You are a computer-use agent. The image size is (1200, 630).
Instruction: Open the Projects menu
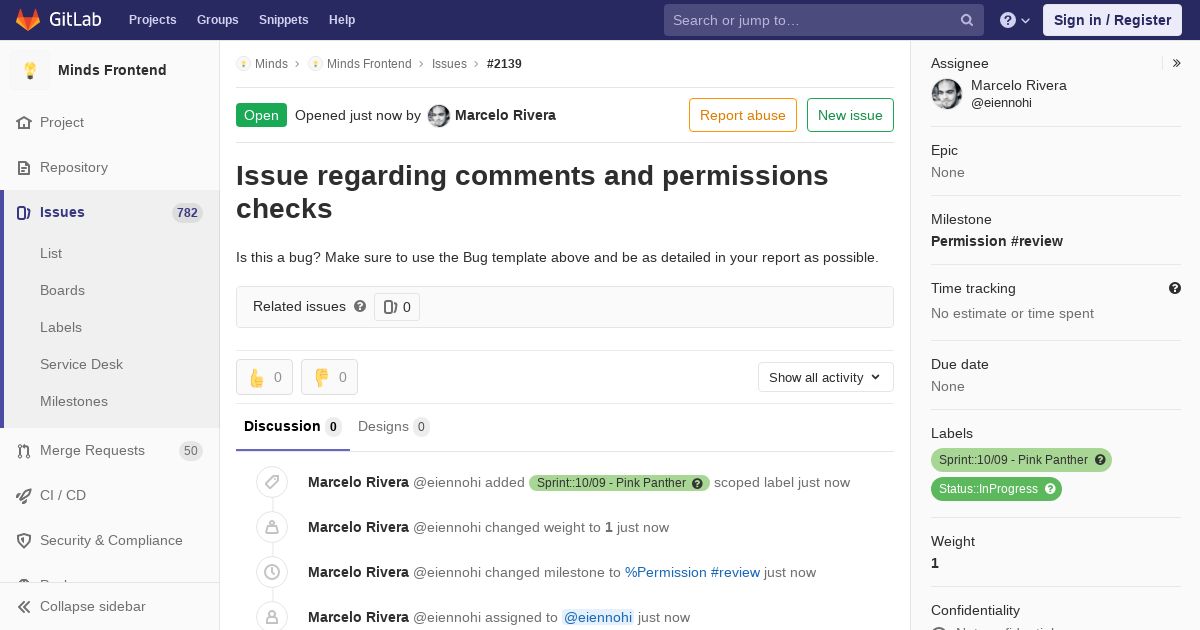click(152, 20)
